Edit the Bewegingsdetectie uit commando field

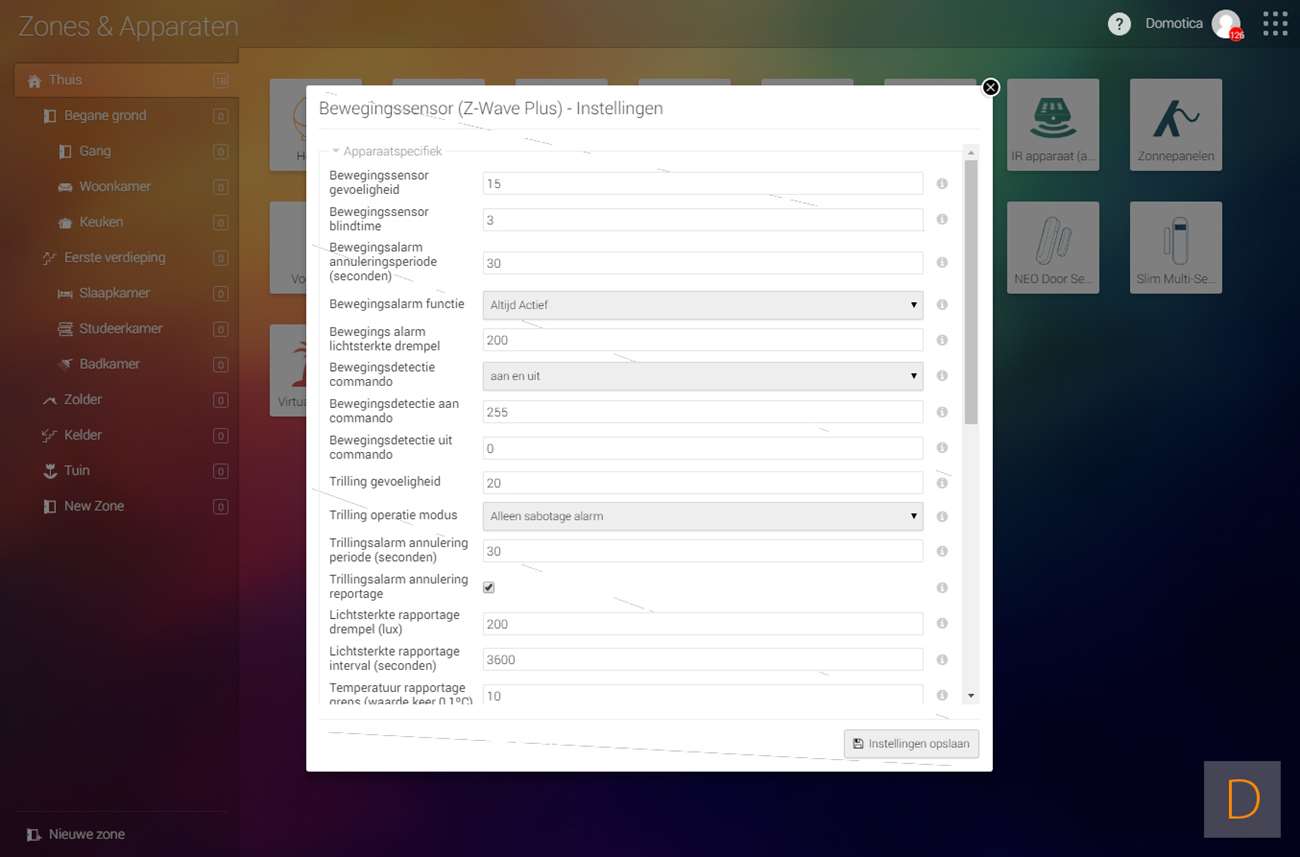tap(702, 448)
